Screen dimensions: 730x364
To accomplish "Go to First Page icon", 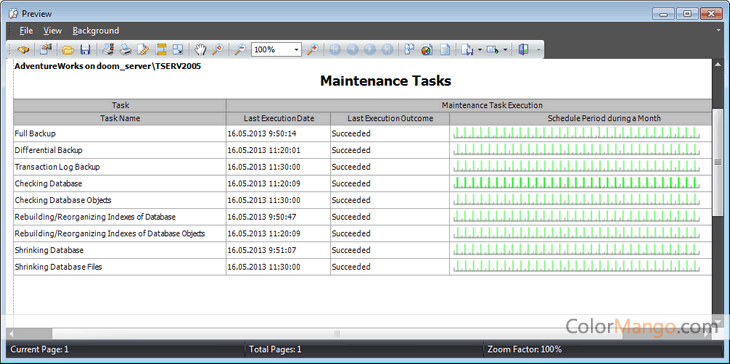I will [x=335, y=49].
